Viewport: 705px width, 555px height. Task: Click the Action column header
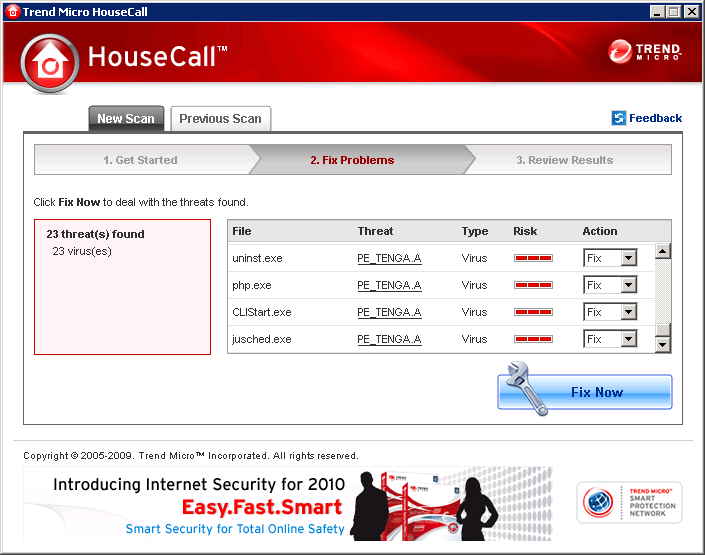click(600, 231)
